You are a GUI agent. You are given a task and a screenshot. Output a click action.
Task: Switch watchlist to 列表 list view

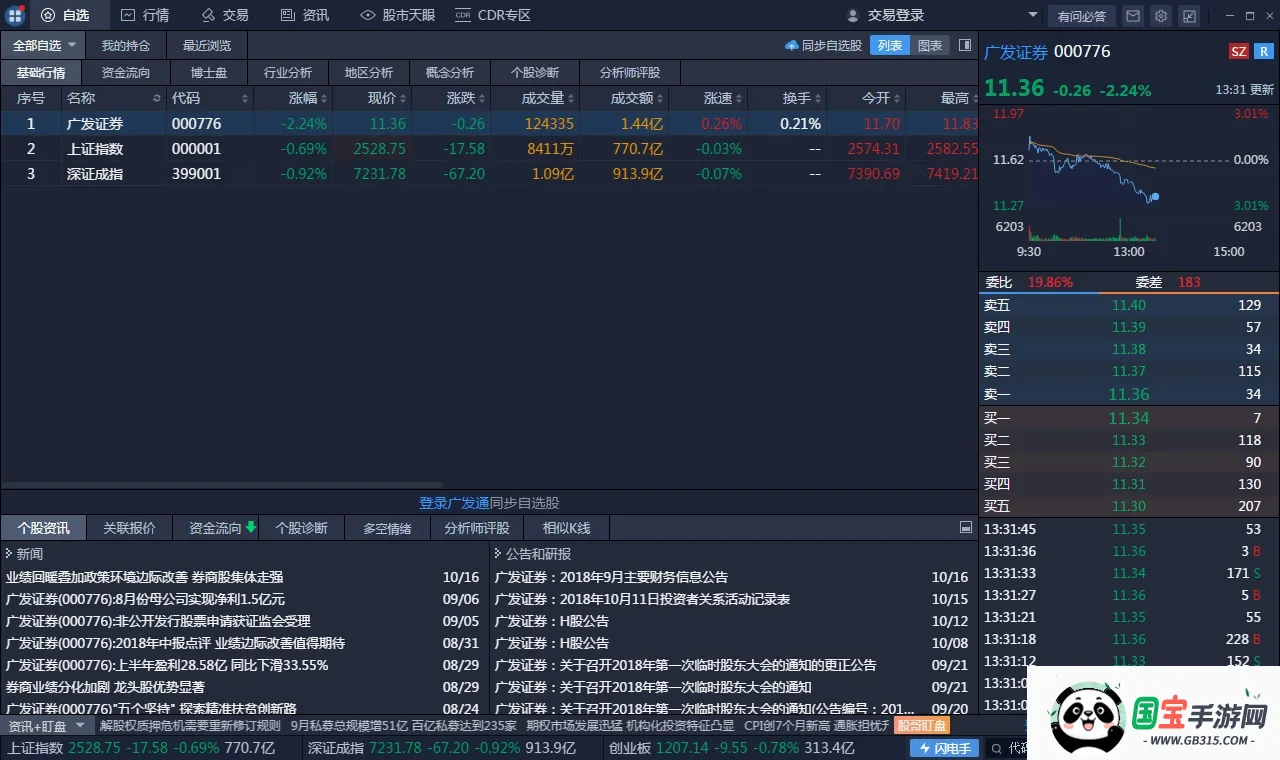[890, 45]
